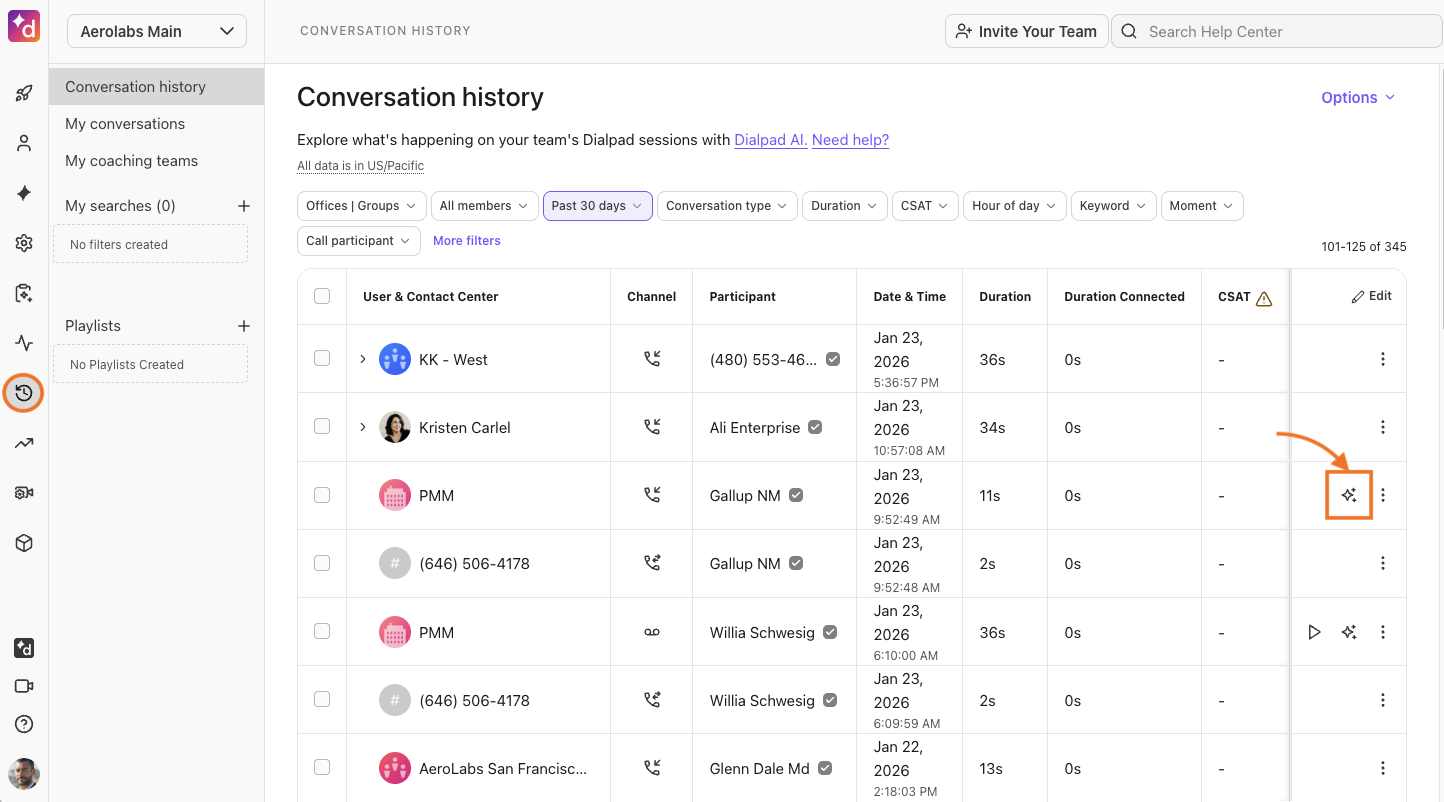Click the More filters link
Screen dimensions: 1444x802
[x=467, y=241]
